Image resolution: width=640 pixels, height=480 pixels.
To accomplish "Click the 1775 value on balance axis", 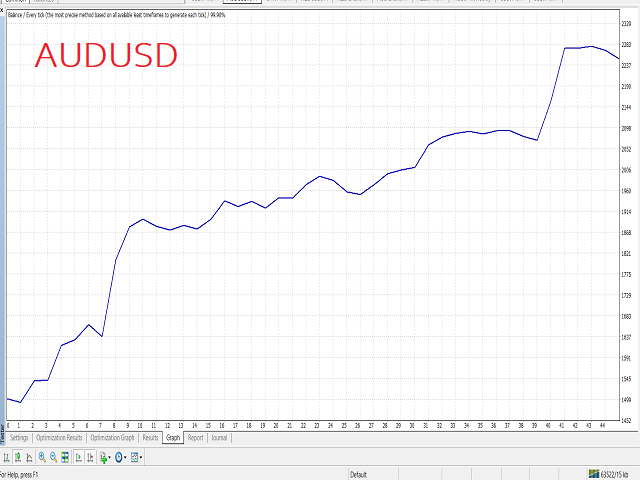I will tap(626, 274).
